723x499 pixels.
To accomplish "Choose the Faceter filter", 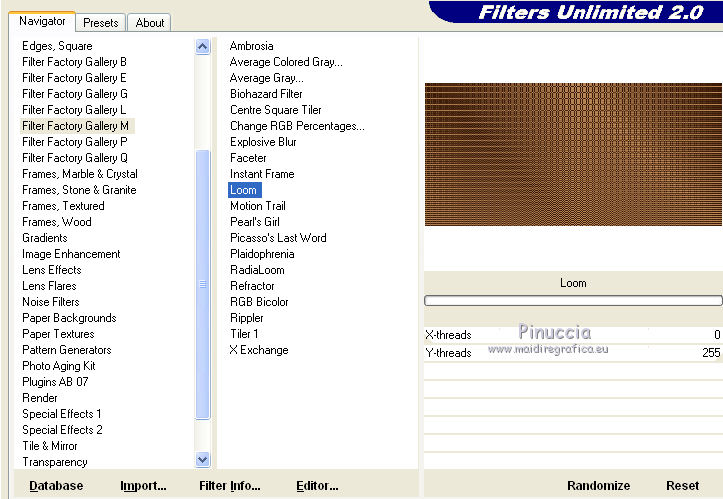I will (x=248, y=158).
